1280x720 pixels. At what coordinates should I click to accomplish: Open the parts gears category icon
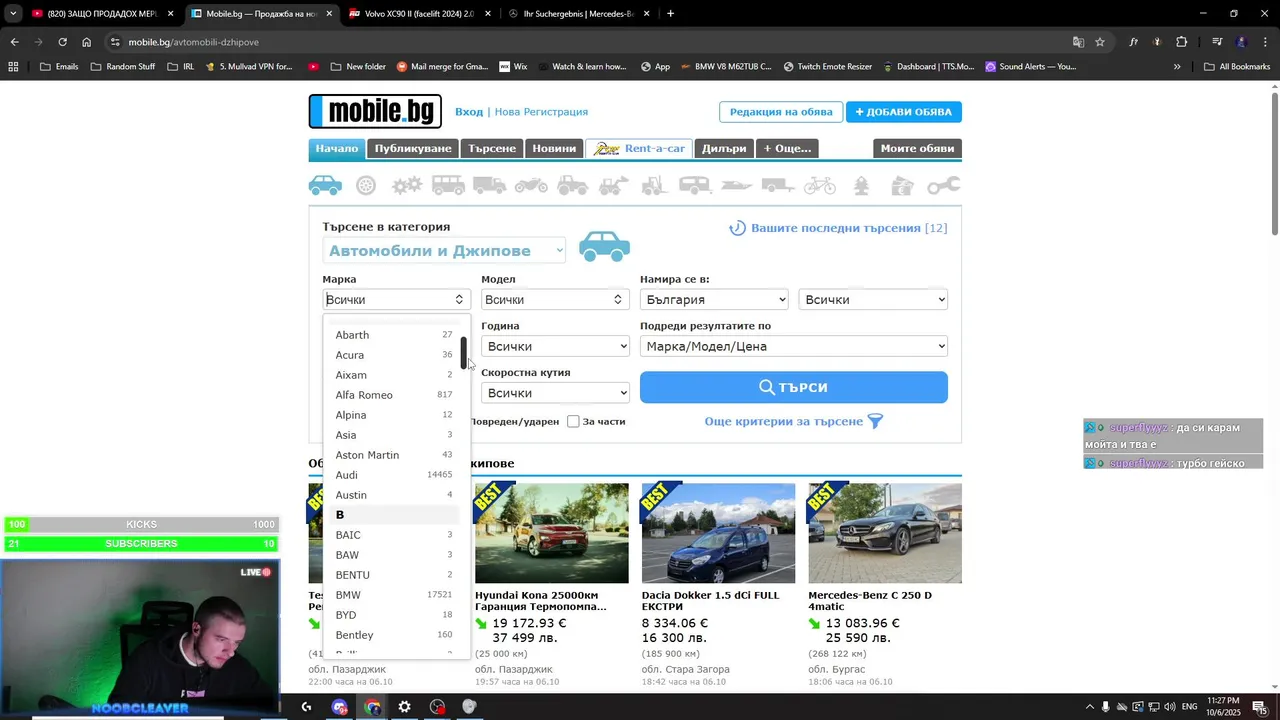pos(407,186)
